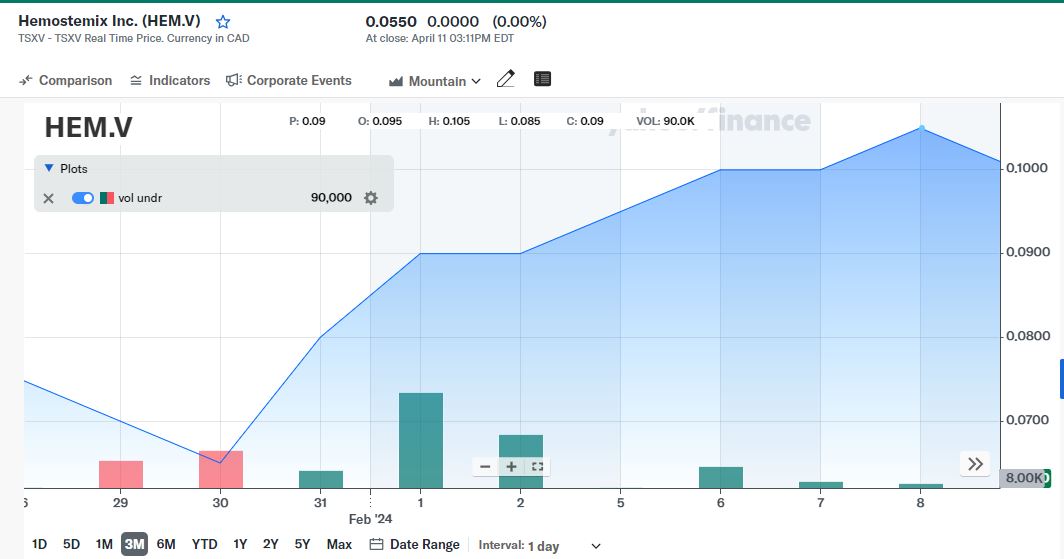Select the 1Y range

(240, 544)
